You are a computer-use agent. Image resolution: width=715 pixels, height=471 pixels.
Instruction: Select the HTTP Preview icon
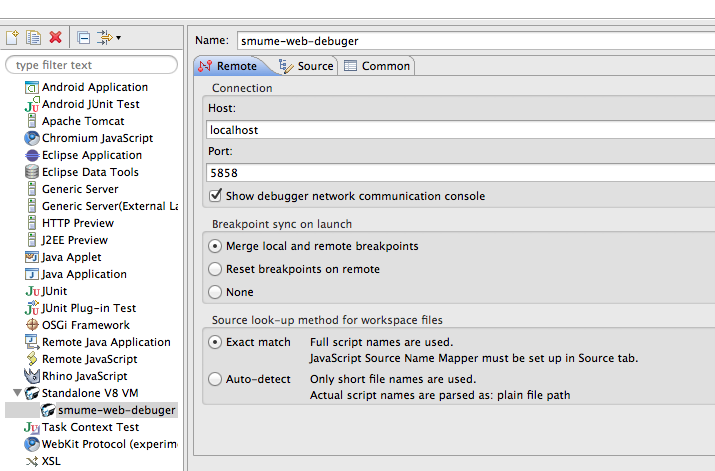click(31, 223)
